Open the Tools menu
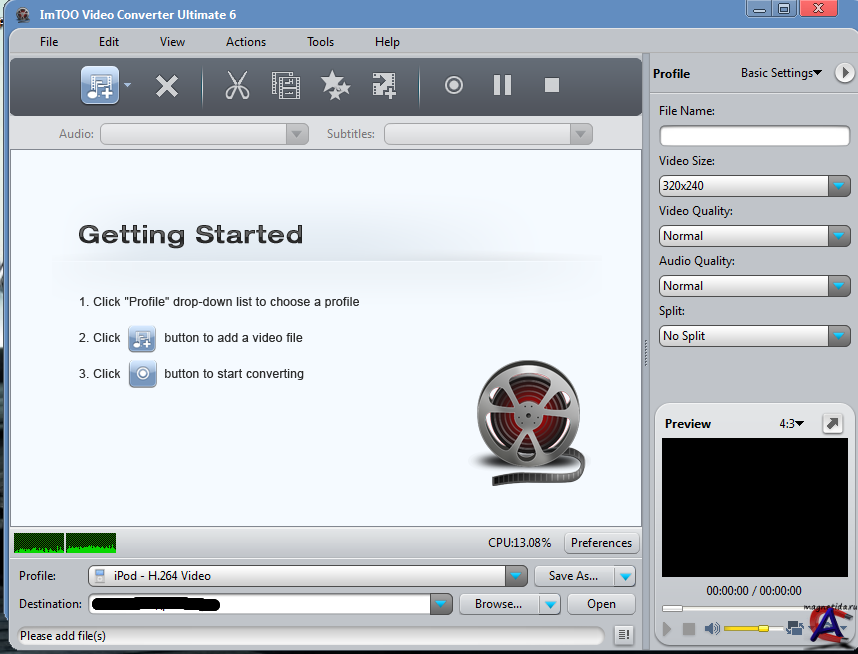The image size is (858, 654). tap(321, 42)
